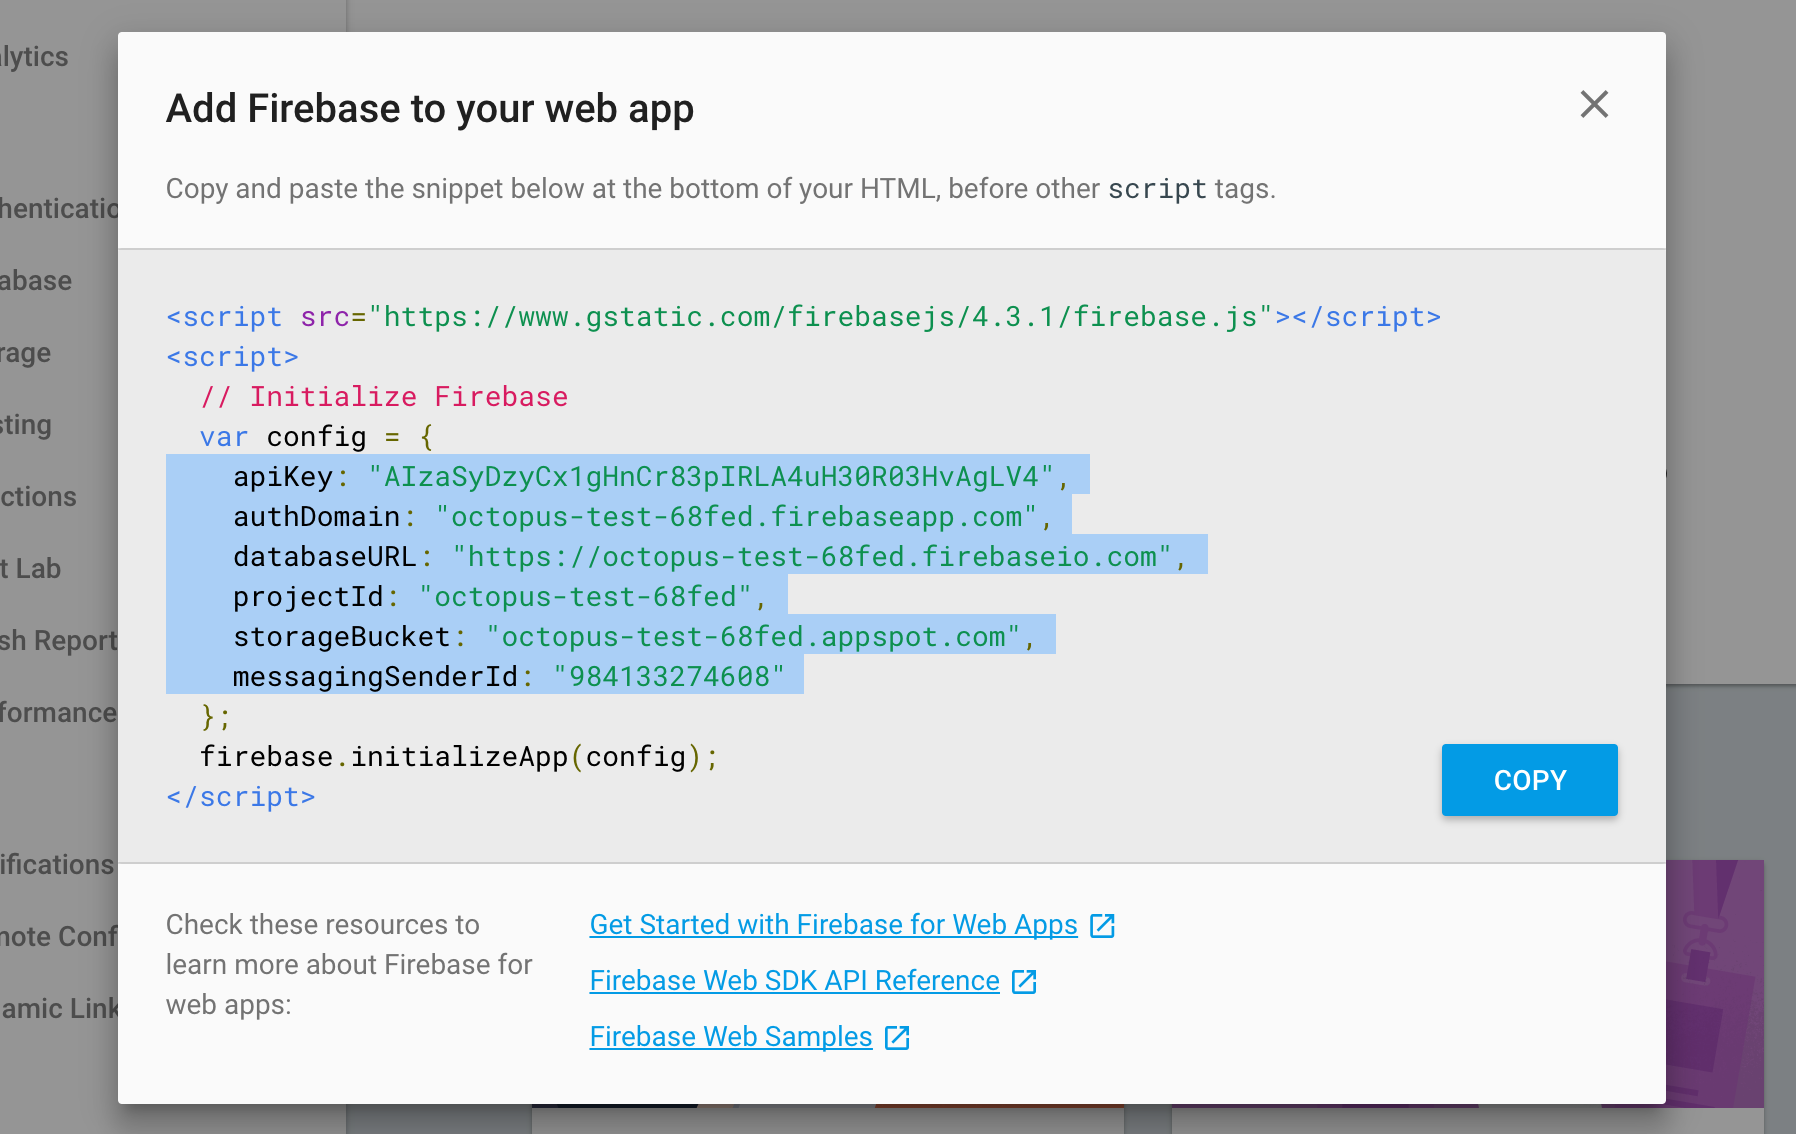Click the firebase.js script src URL

(x=821, y=317)
